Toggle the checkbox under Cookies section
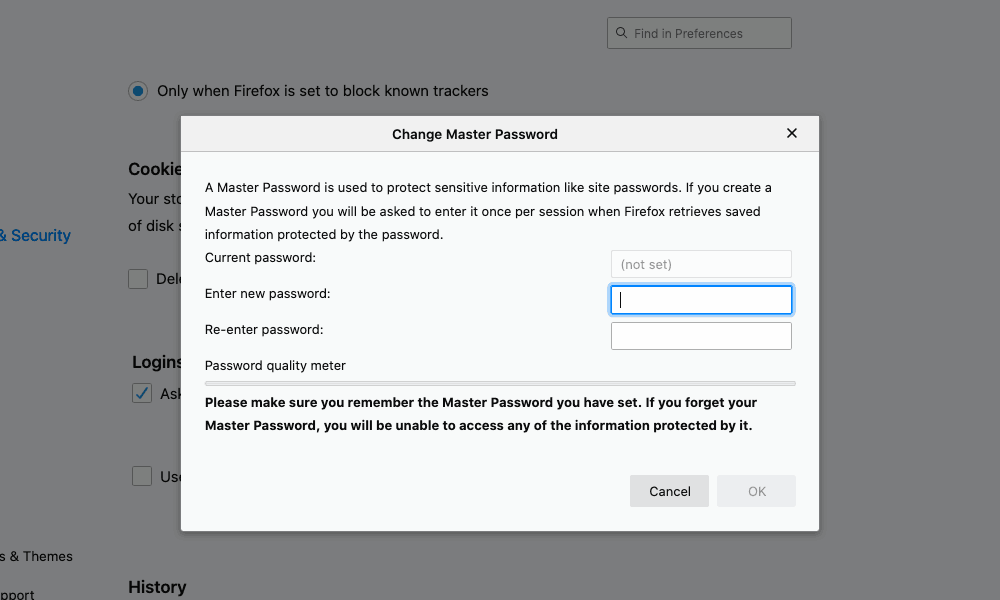The image size is (1000, 600). click(x=138, y=279)
